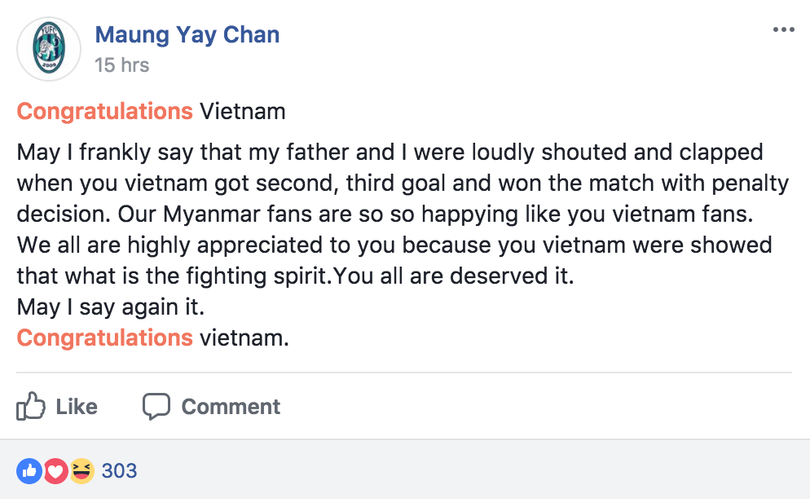Open the "15 hrs" timestamp link
Viewport: 810px width, 499px height.
121,65
